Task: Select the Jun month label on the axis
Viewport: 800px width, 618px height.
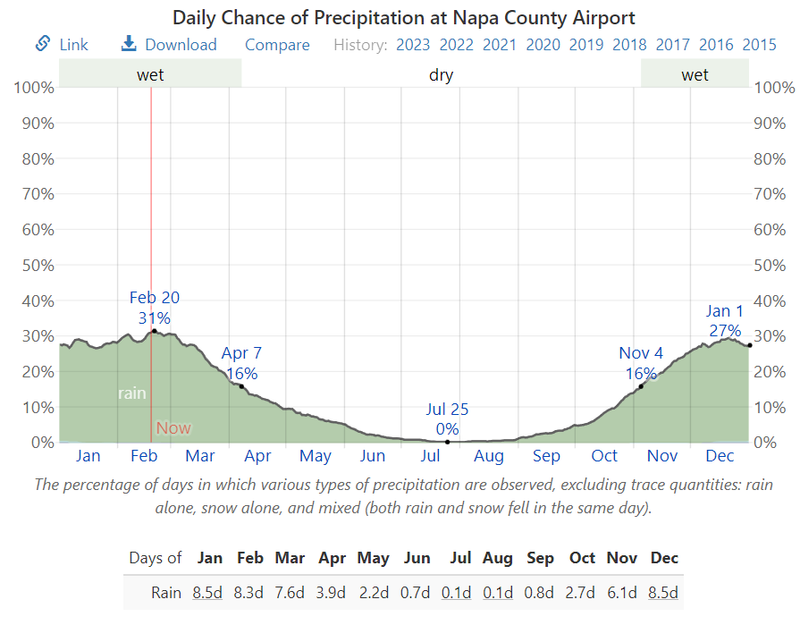Action: (372, 456)
